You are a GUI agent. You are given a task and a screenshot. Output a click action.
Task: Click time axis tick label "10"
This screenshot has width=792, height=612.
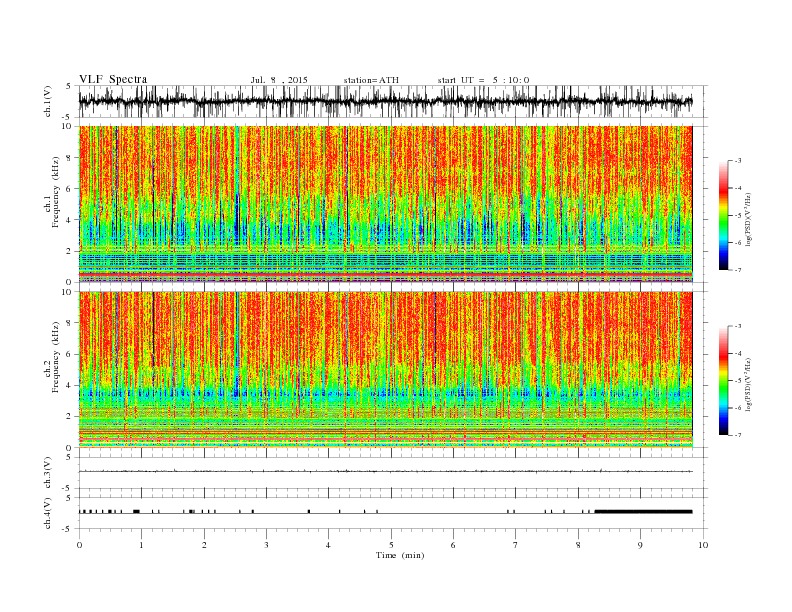coord(703,545)
